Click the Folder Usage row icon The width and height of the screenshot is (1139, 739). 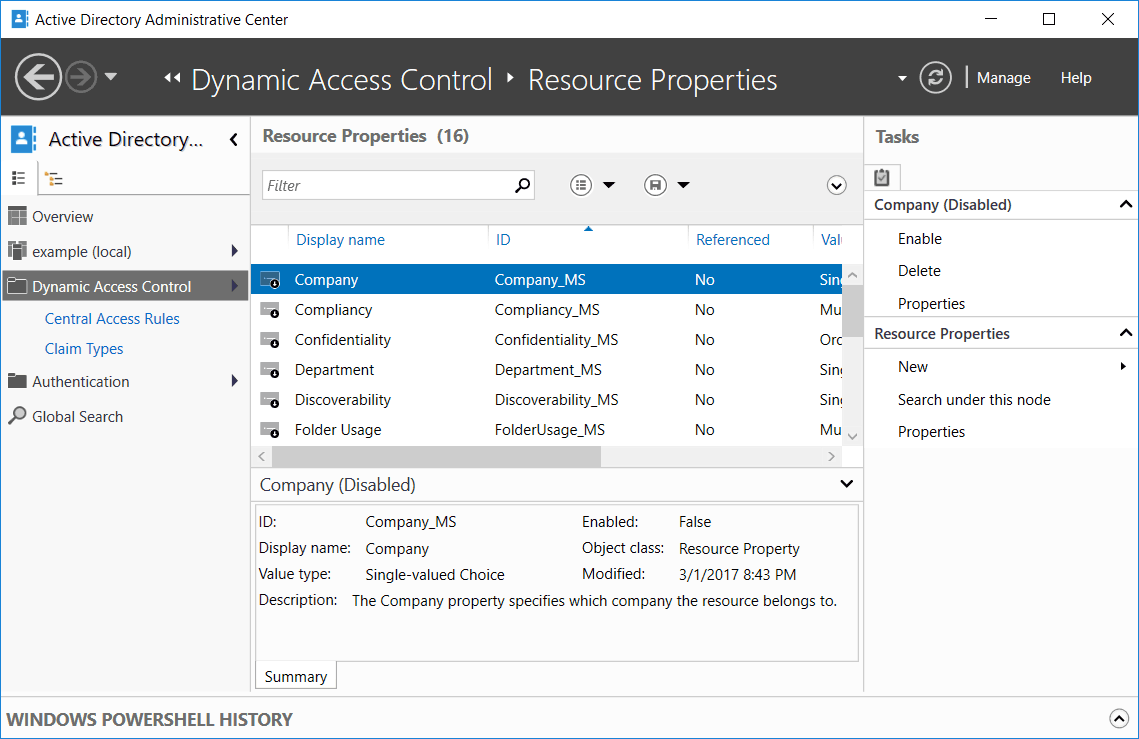[270, 429]
